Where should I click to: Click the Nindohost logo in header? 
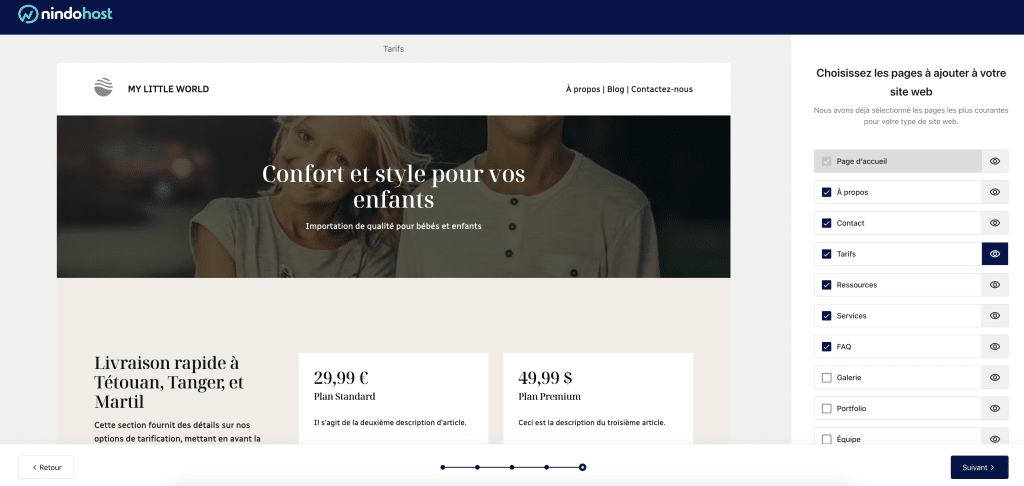coord(67,15)
